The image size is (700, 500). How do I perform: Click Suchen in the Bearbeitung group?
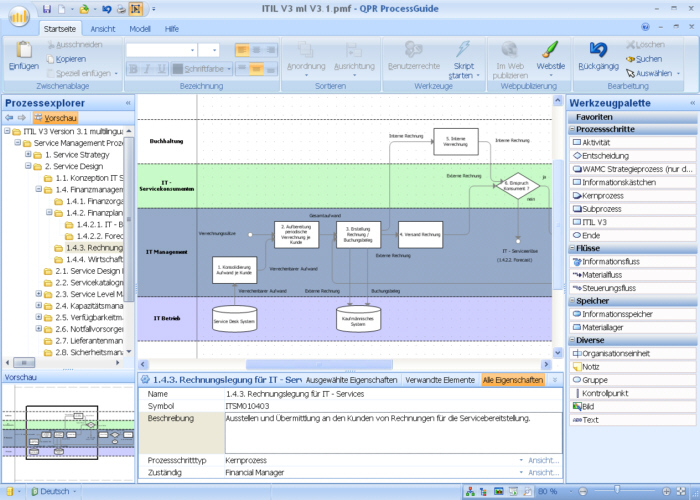tap(643, 59)
